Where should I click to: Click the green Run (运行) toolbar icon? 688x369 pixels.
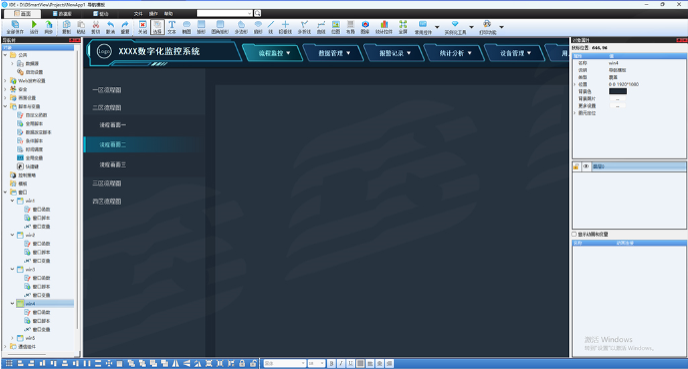point(34,27)
